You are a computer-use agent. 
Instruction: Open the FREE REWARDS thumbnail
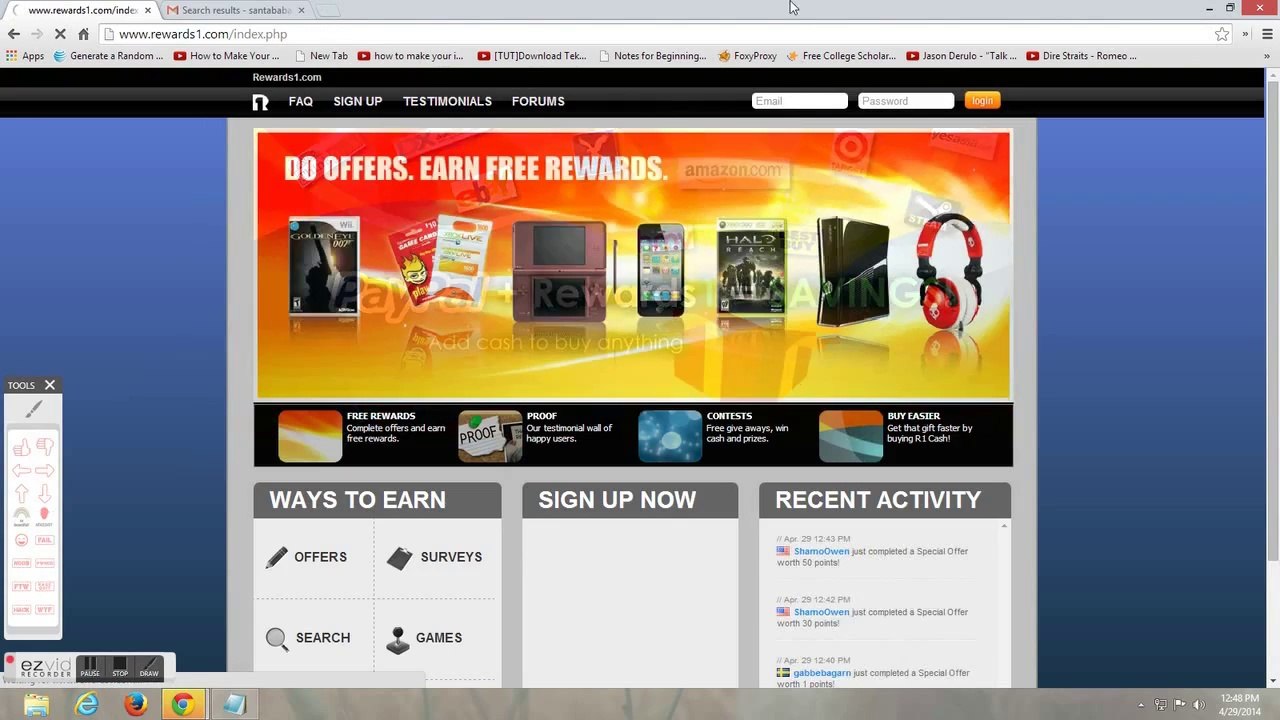click(310, 436)
